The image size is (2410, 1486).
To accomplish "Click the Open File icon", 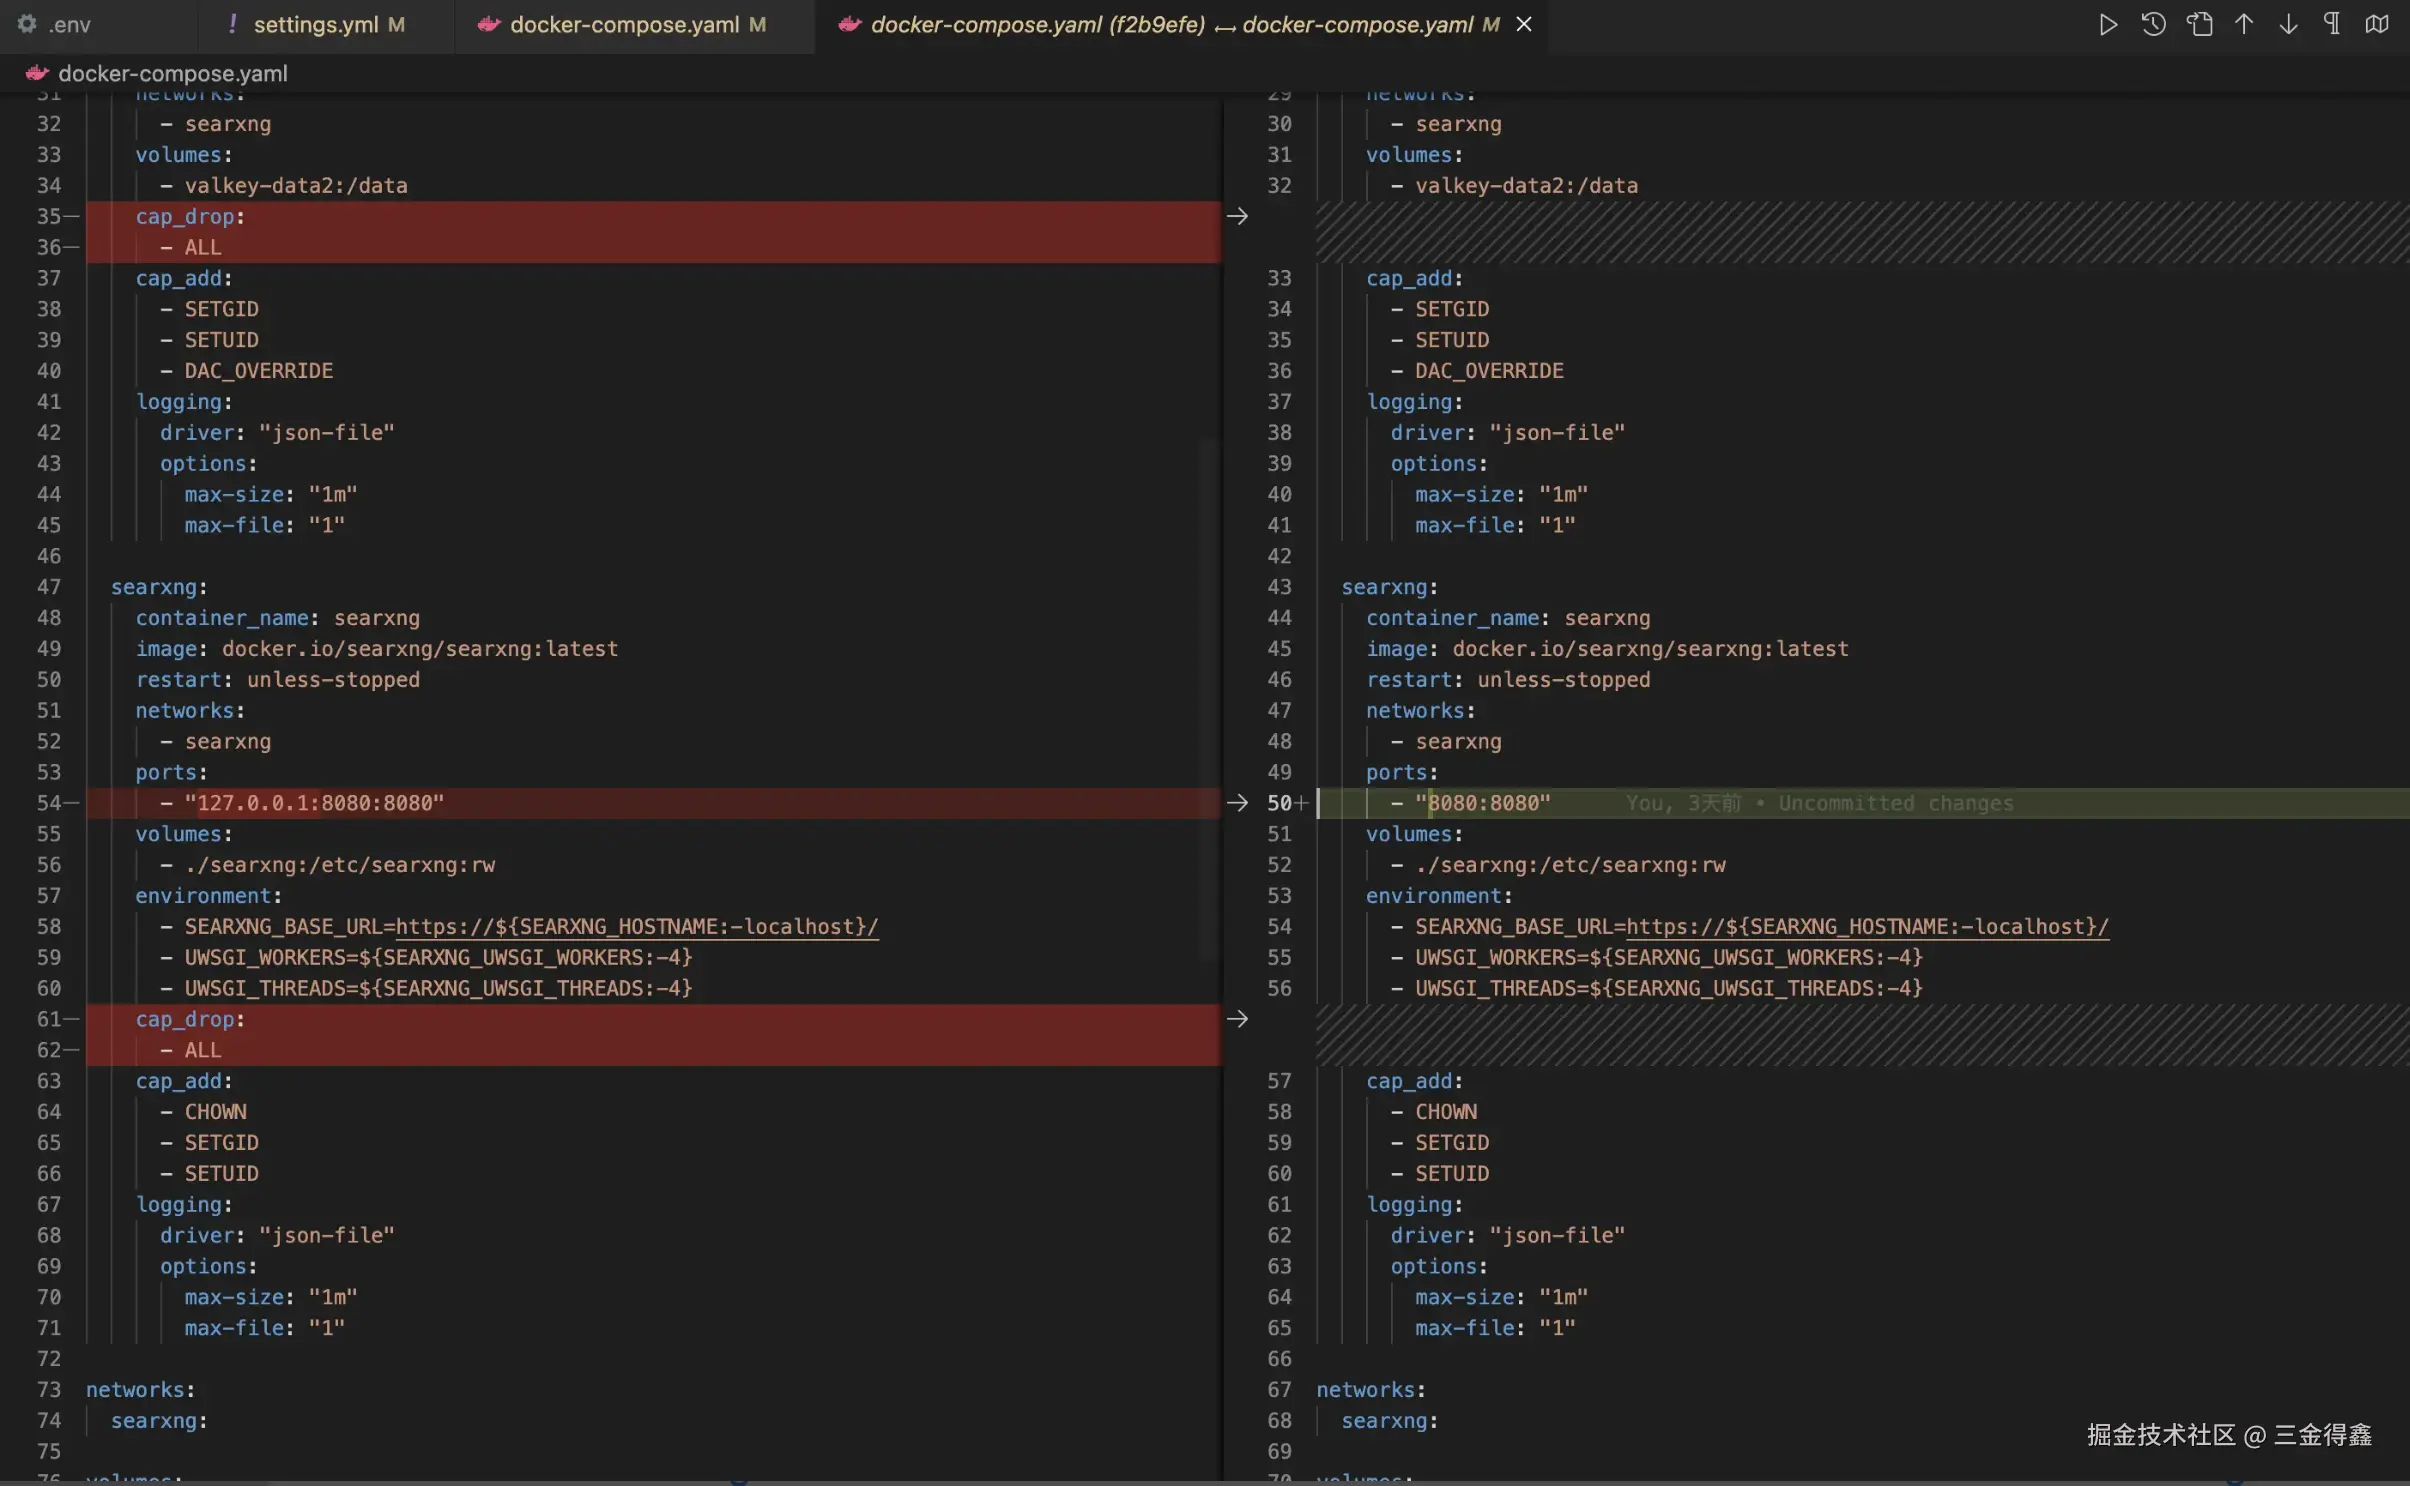I will coord(2199,25).
